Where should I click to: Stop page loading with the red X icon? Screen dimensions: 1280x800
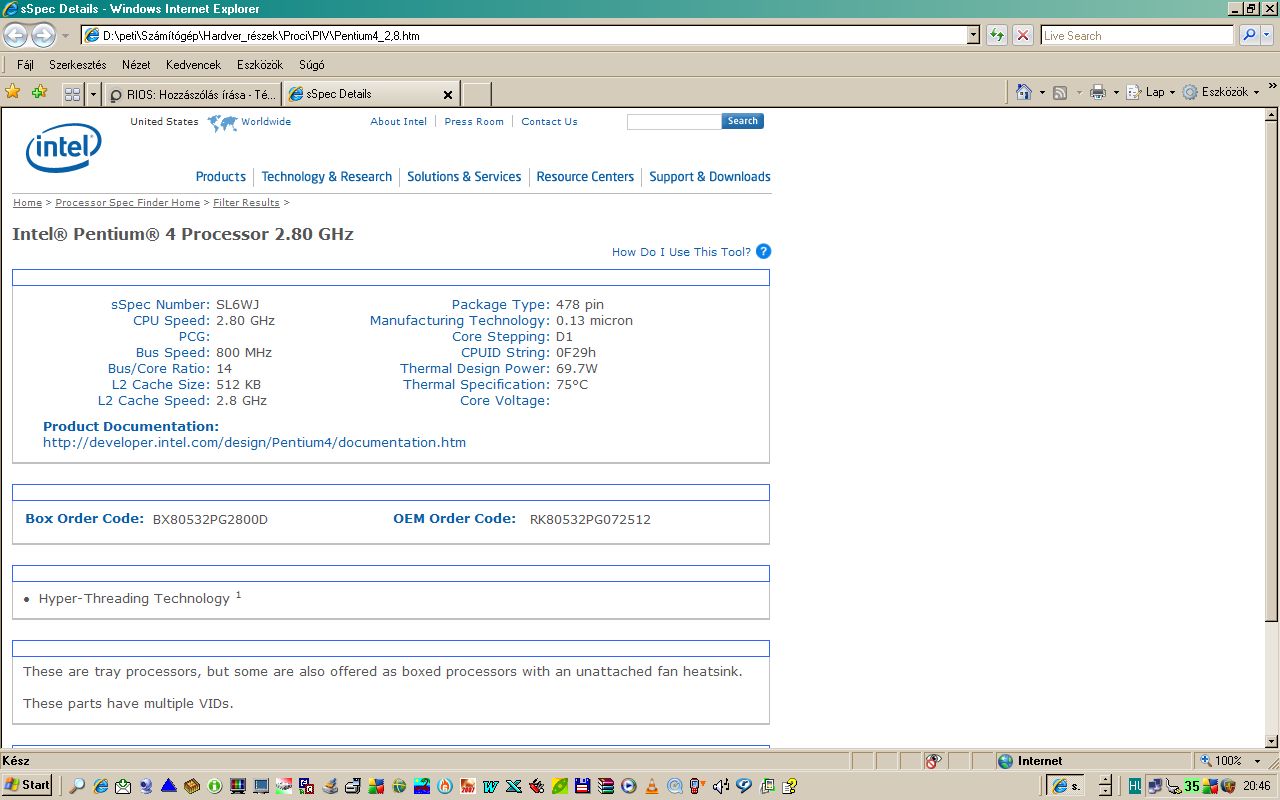pyautogui.click(x=1023, y=36)
